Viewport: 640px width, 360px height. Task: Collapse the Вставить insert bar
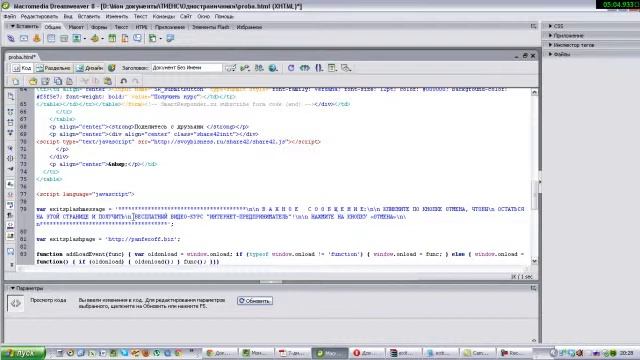13,26
